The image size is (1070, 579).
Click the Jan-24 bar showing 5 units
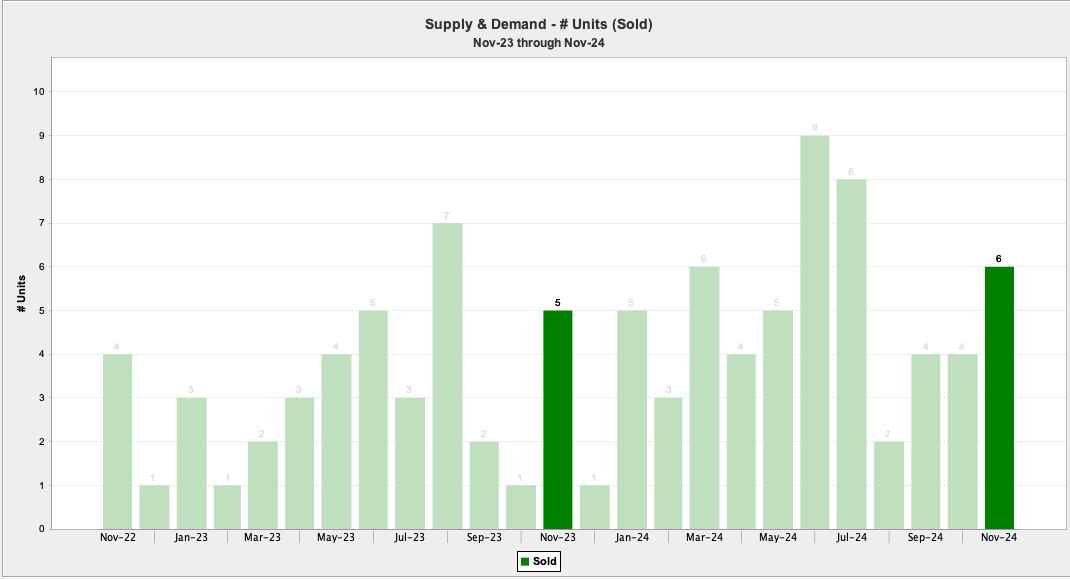pyautogui.click(x=631, y=420)
